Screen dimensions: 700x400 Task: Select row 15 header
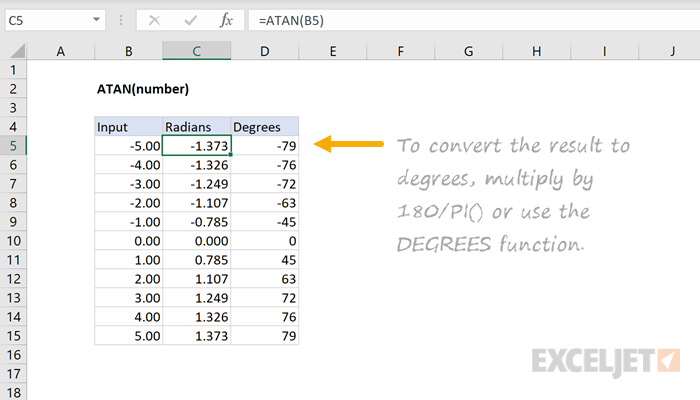(13, 335)
